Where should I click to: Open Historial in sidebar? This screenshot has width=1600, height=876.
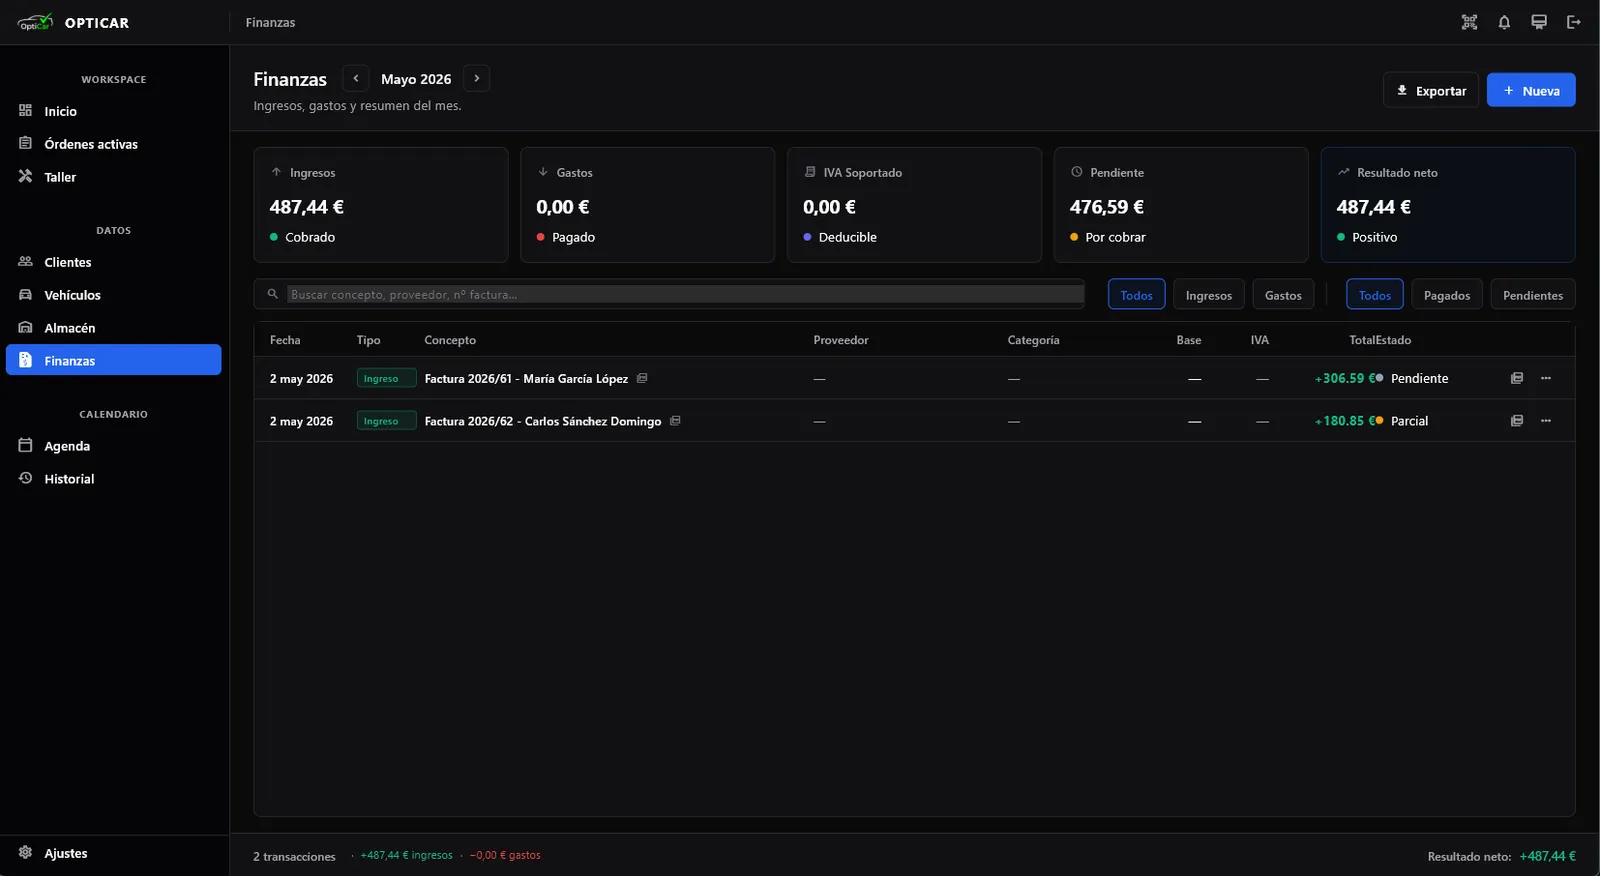pos(114,479)
